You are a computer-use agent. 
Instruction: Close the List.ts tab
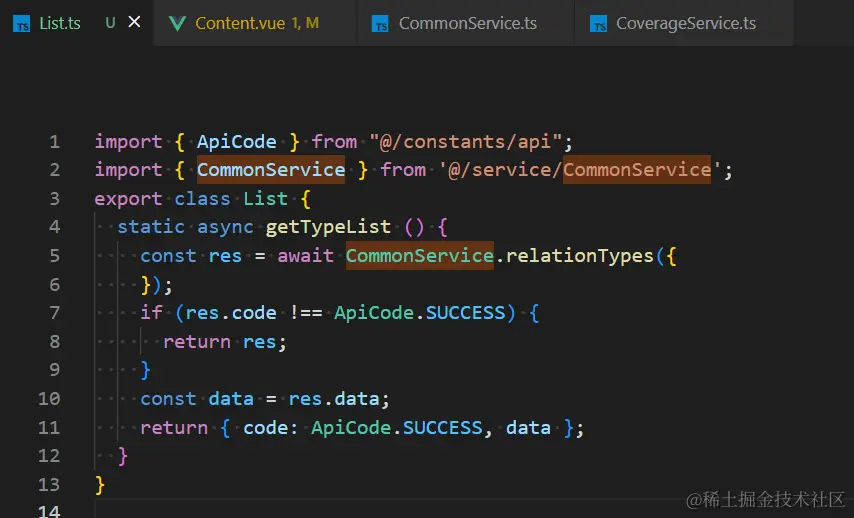[x=134, y=22]
